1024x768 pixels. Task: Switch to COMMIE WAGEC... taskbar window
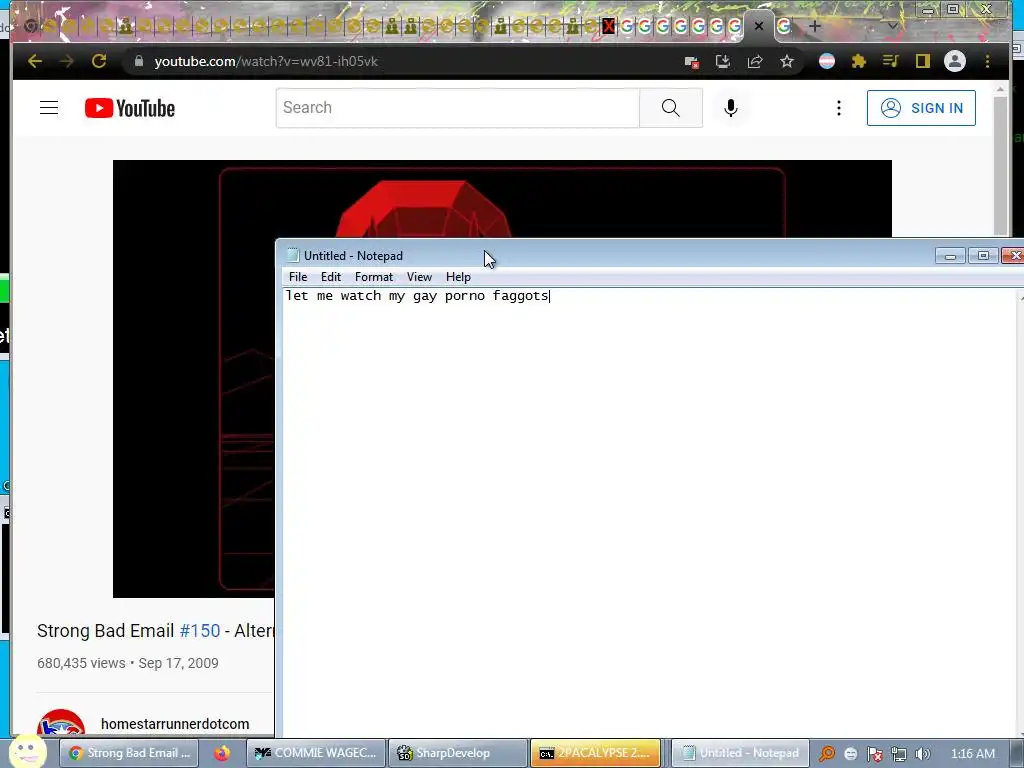coord(315,753)
